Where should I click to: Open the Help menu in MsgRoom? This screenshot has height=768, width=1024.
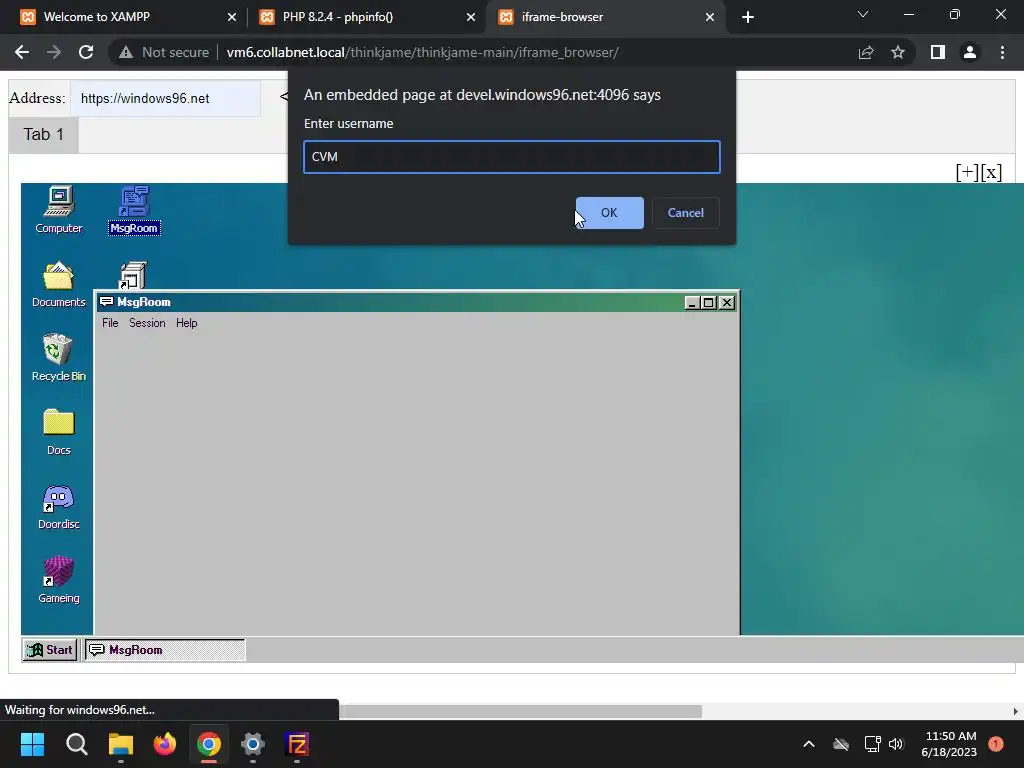tap(187, 323)
